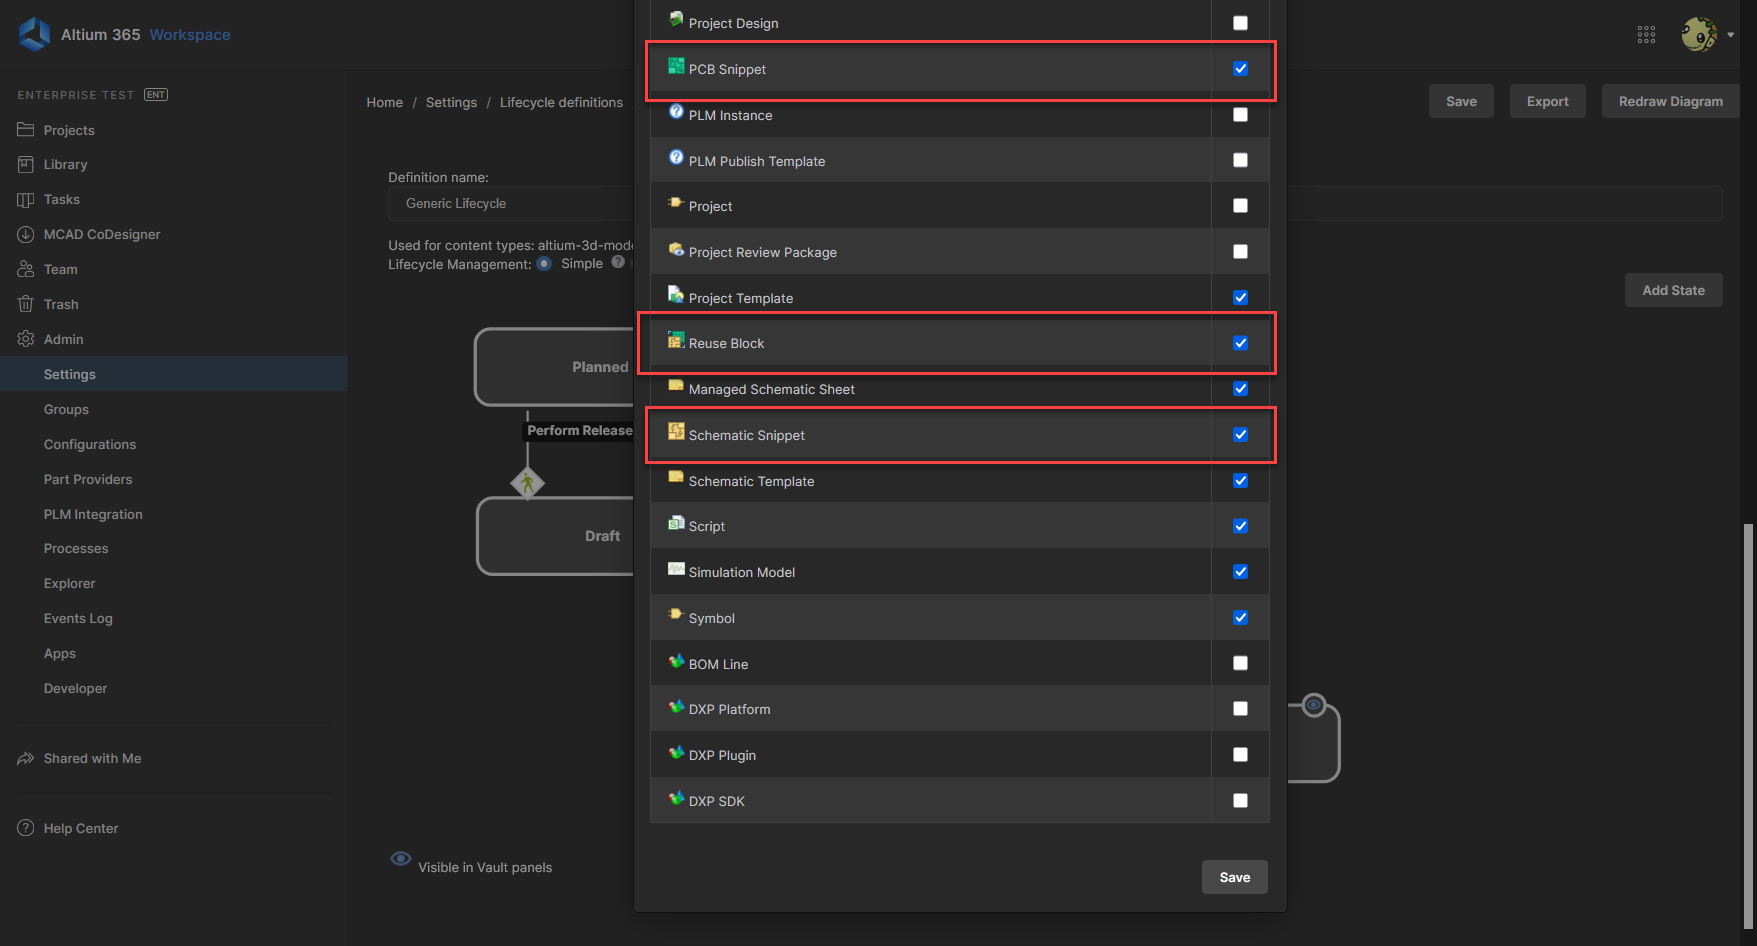Click the Help Center question icon
Image resolution: width=1757 pixels, height=946 pixels.
[26, 828]
